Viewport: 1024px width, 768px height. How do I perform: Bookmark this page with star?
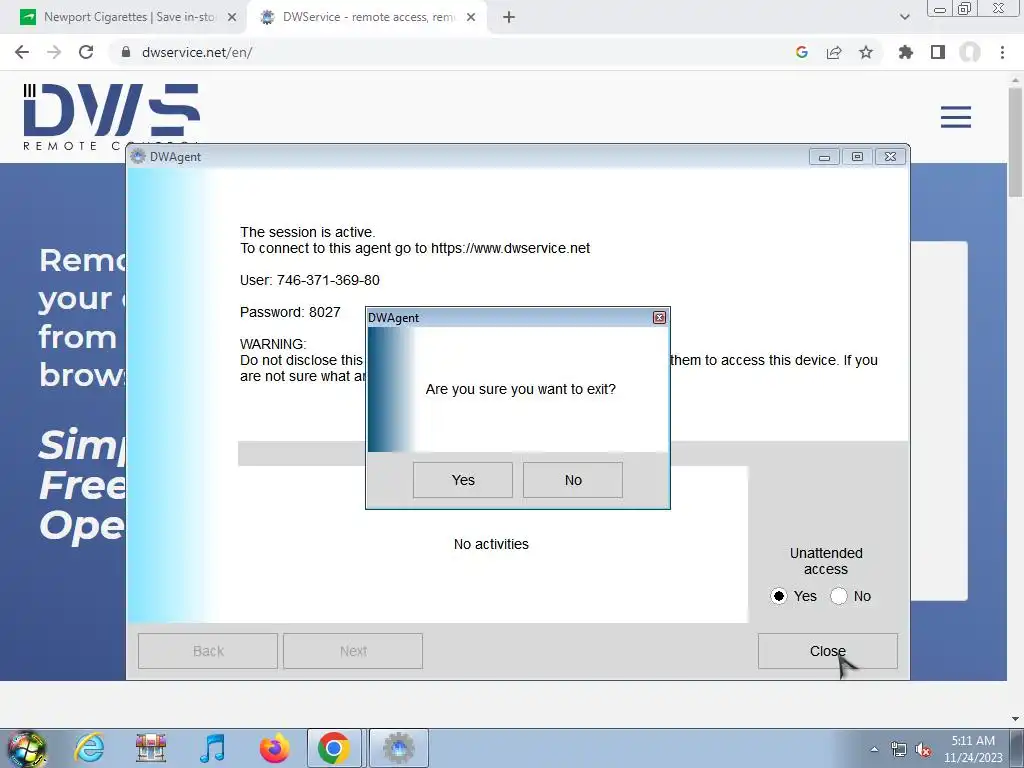tap(866, 52)
